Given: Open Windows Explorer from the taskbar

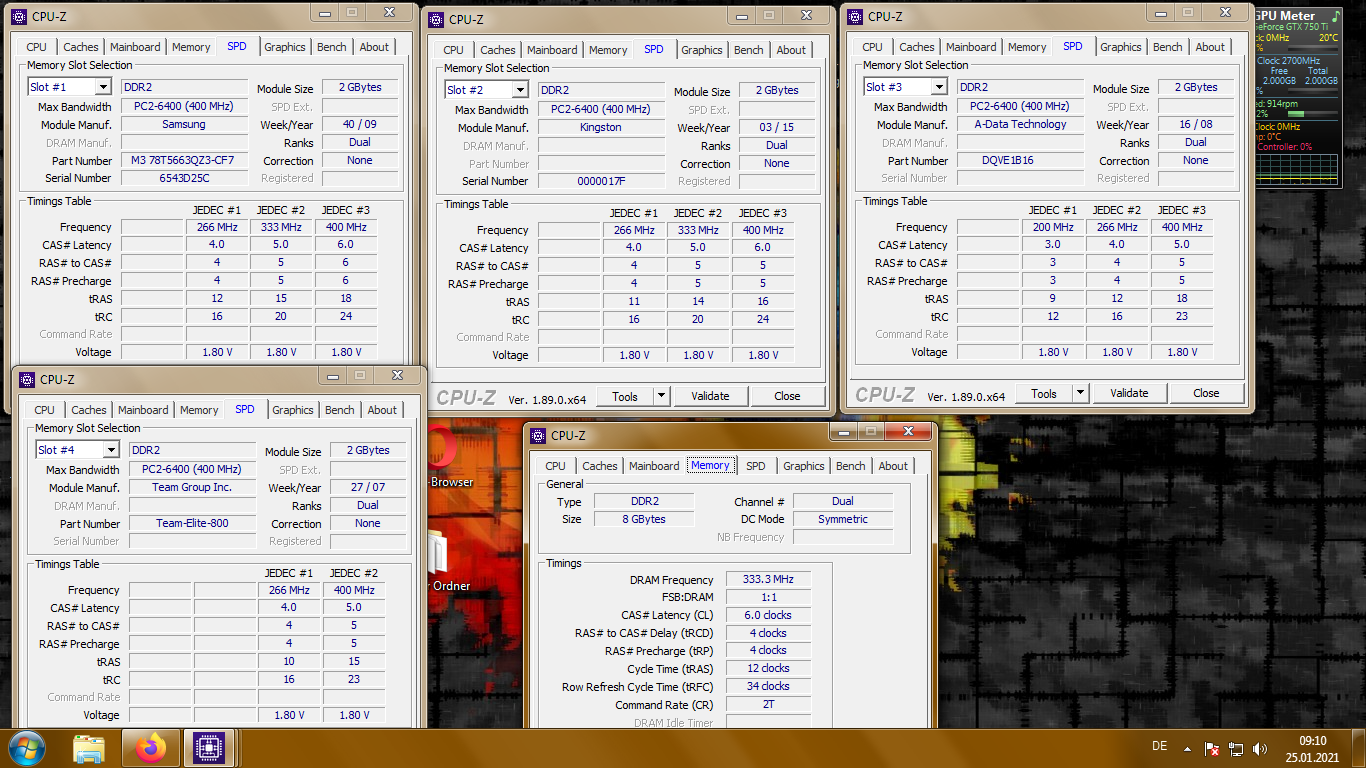Looking at the screenshot, I should pyautogui.click(x=90, y=748).
